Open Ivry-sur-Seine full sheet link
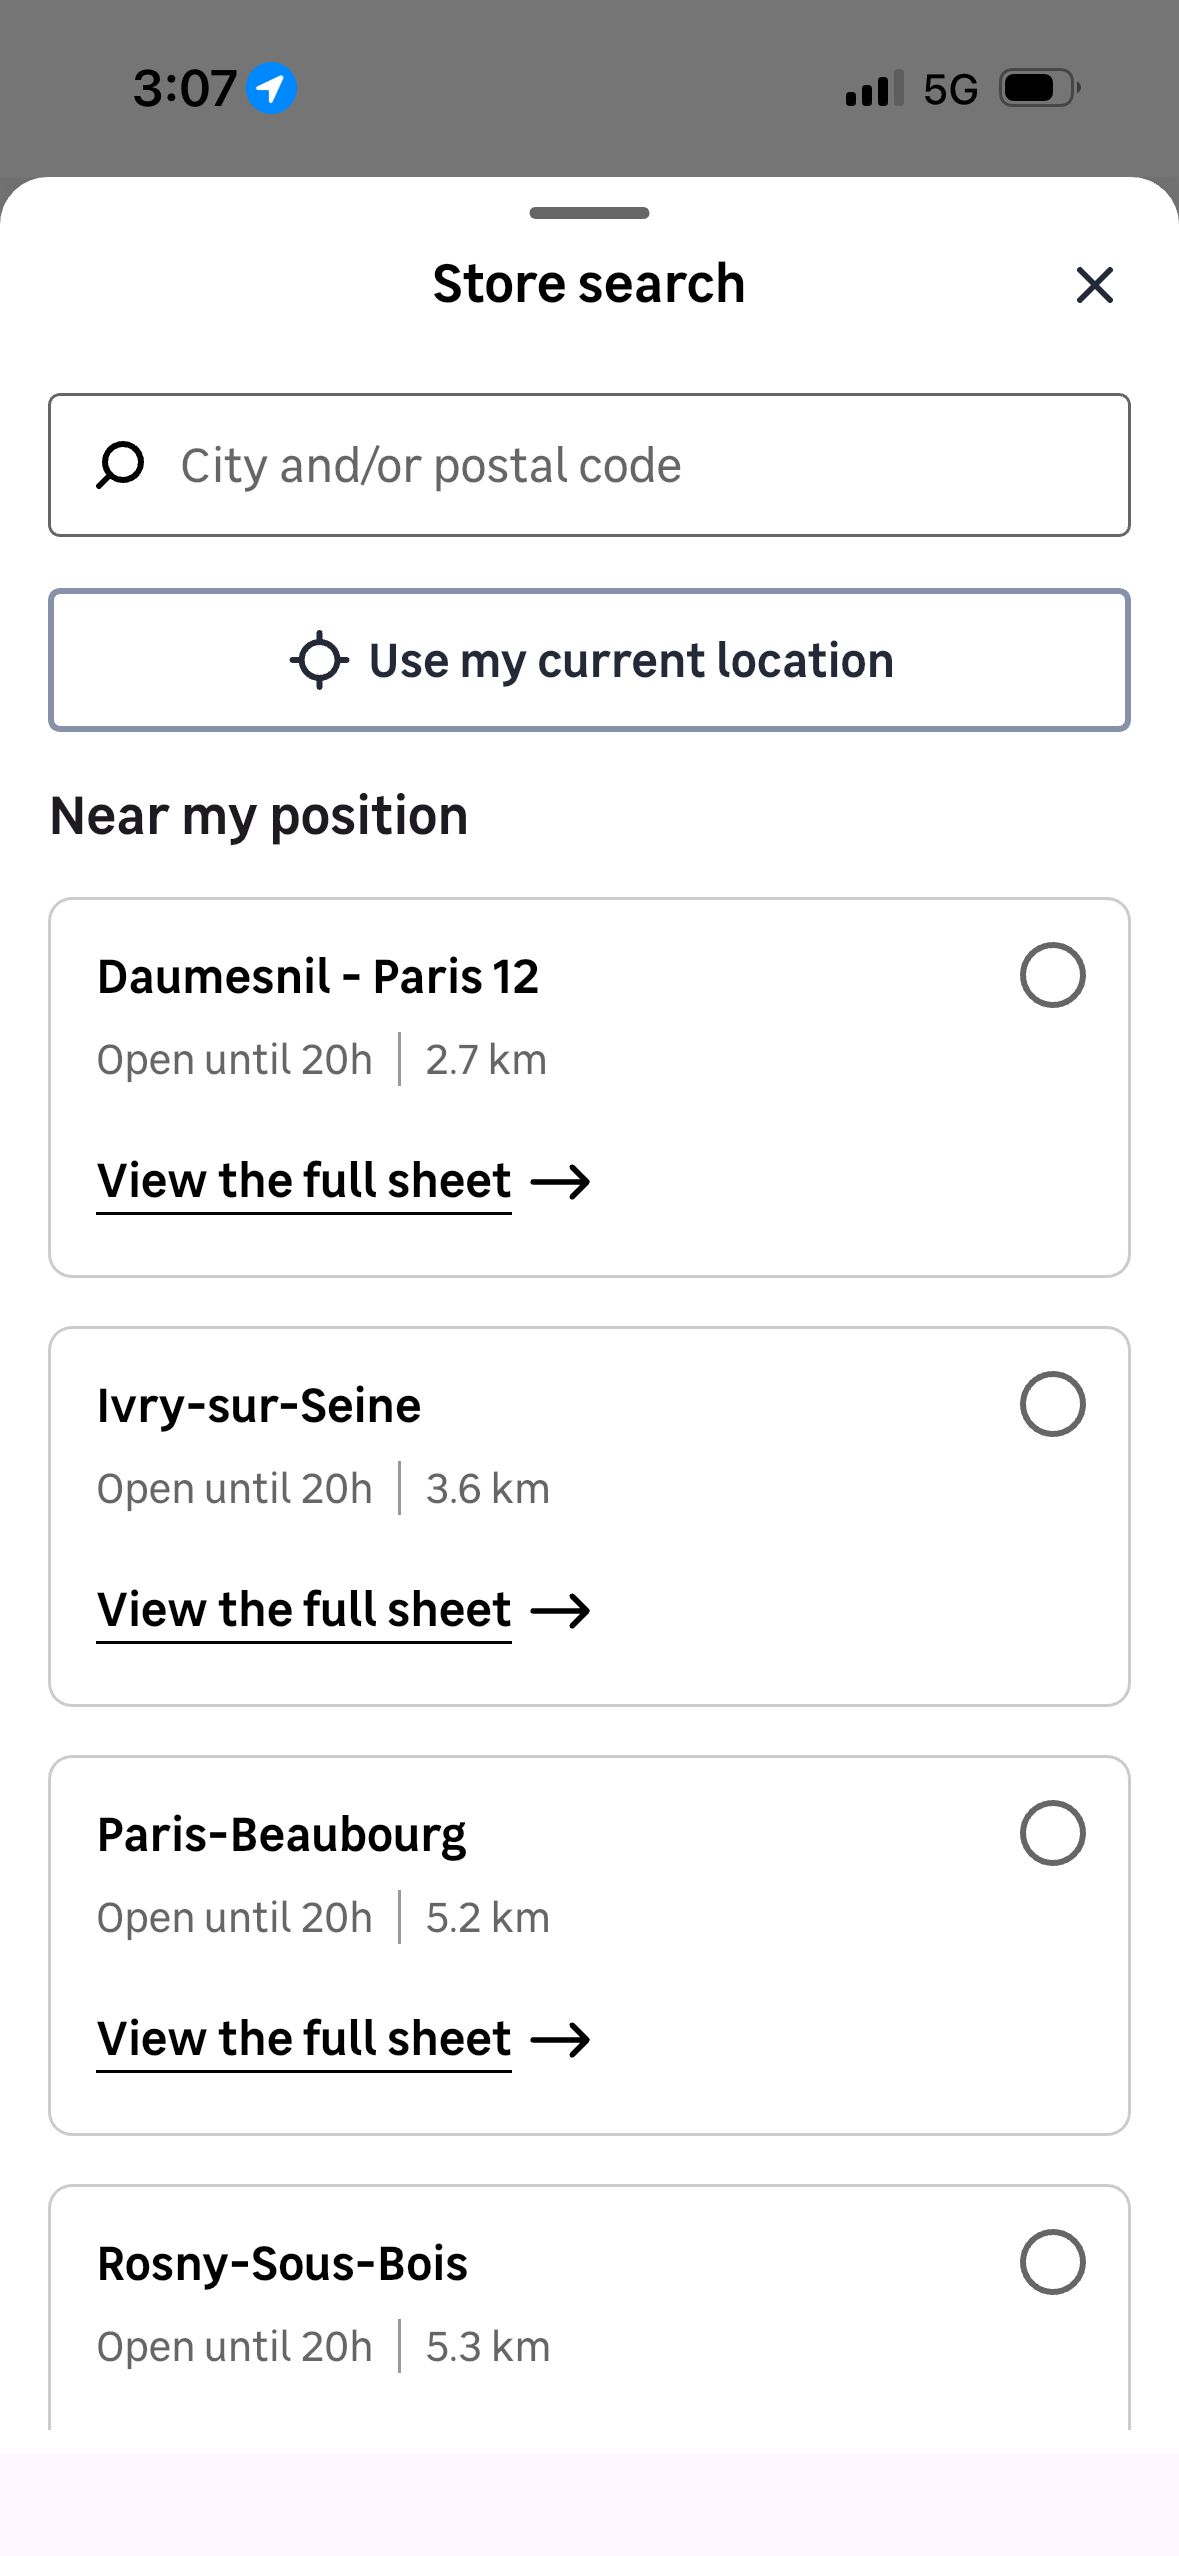1179x2556 pixels. point(304,1610)
